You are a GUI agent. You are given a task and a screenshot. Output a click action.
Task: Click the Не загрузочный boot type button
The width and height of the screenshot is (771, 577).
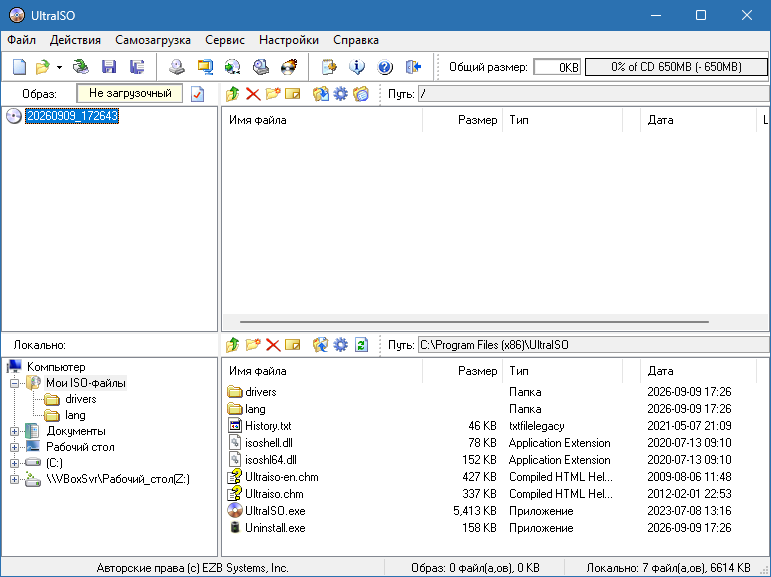[x=130, y=93]
